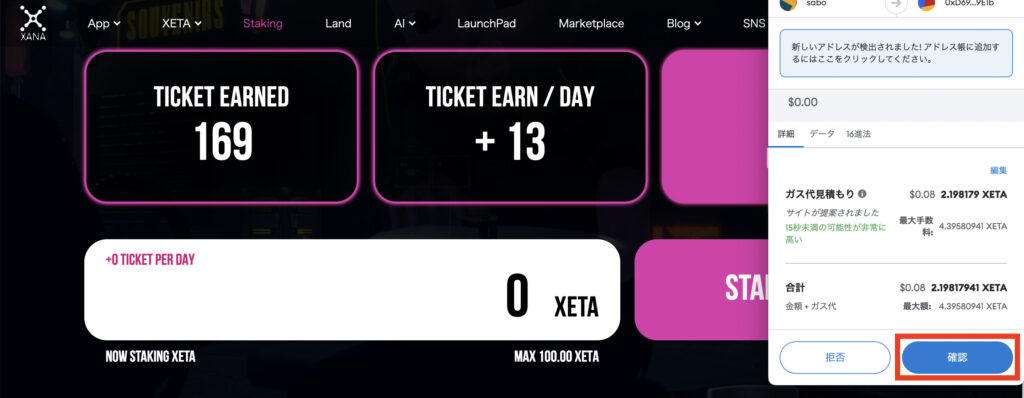Switch to the データ tab
1024x398 pixels.
pos(822,133)
